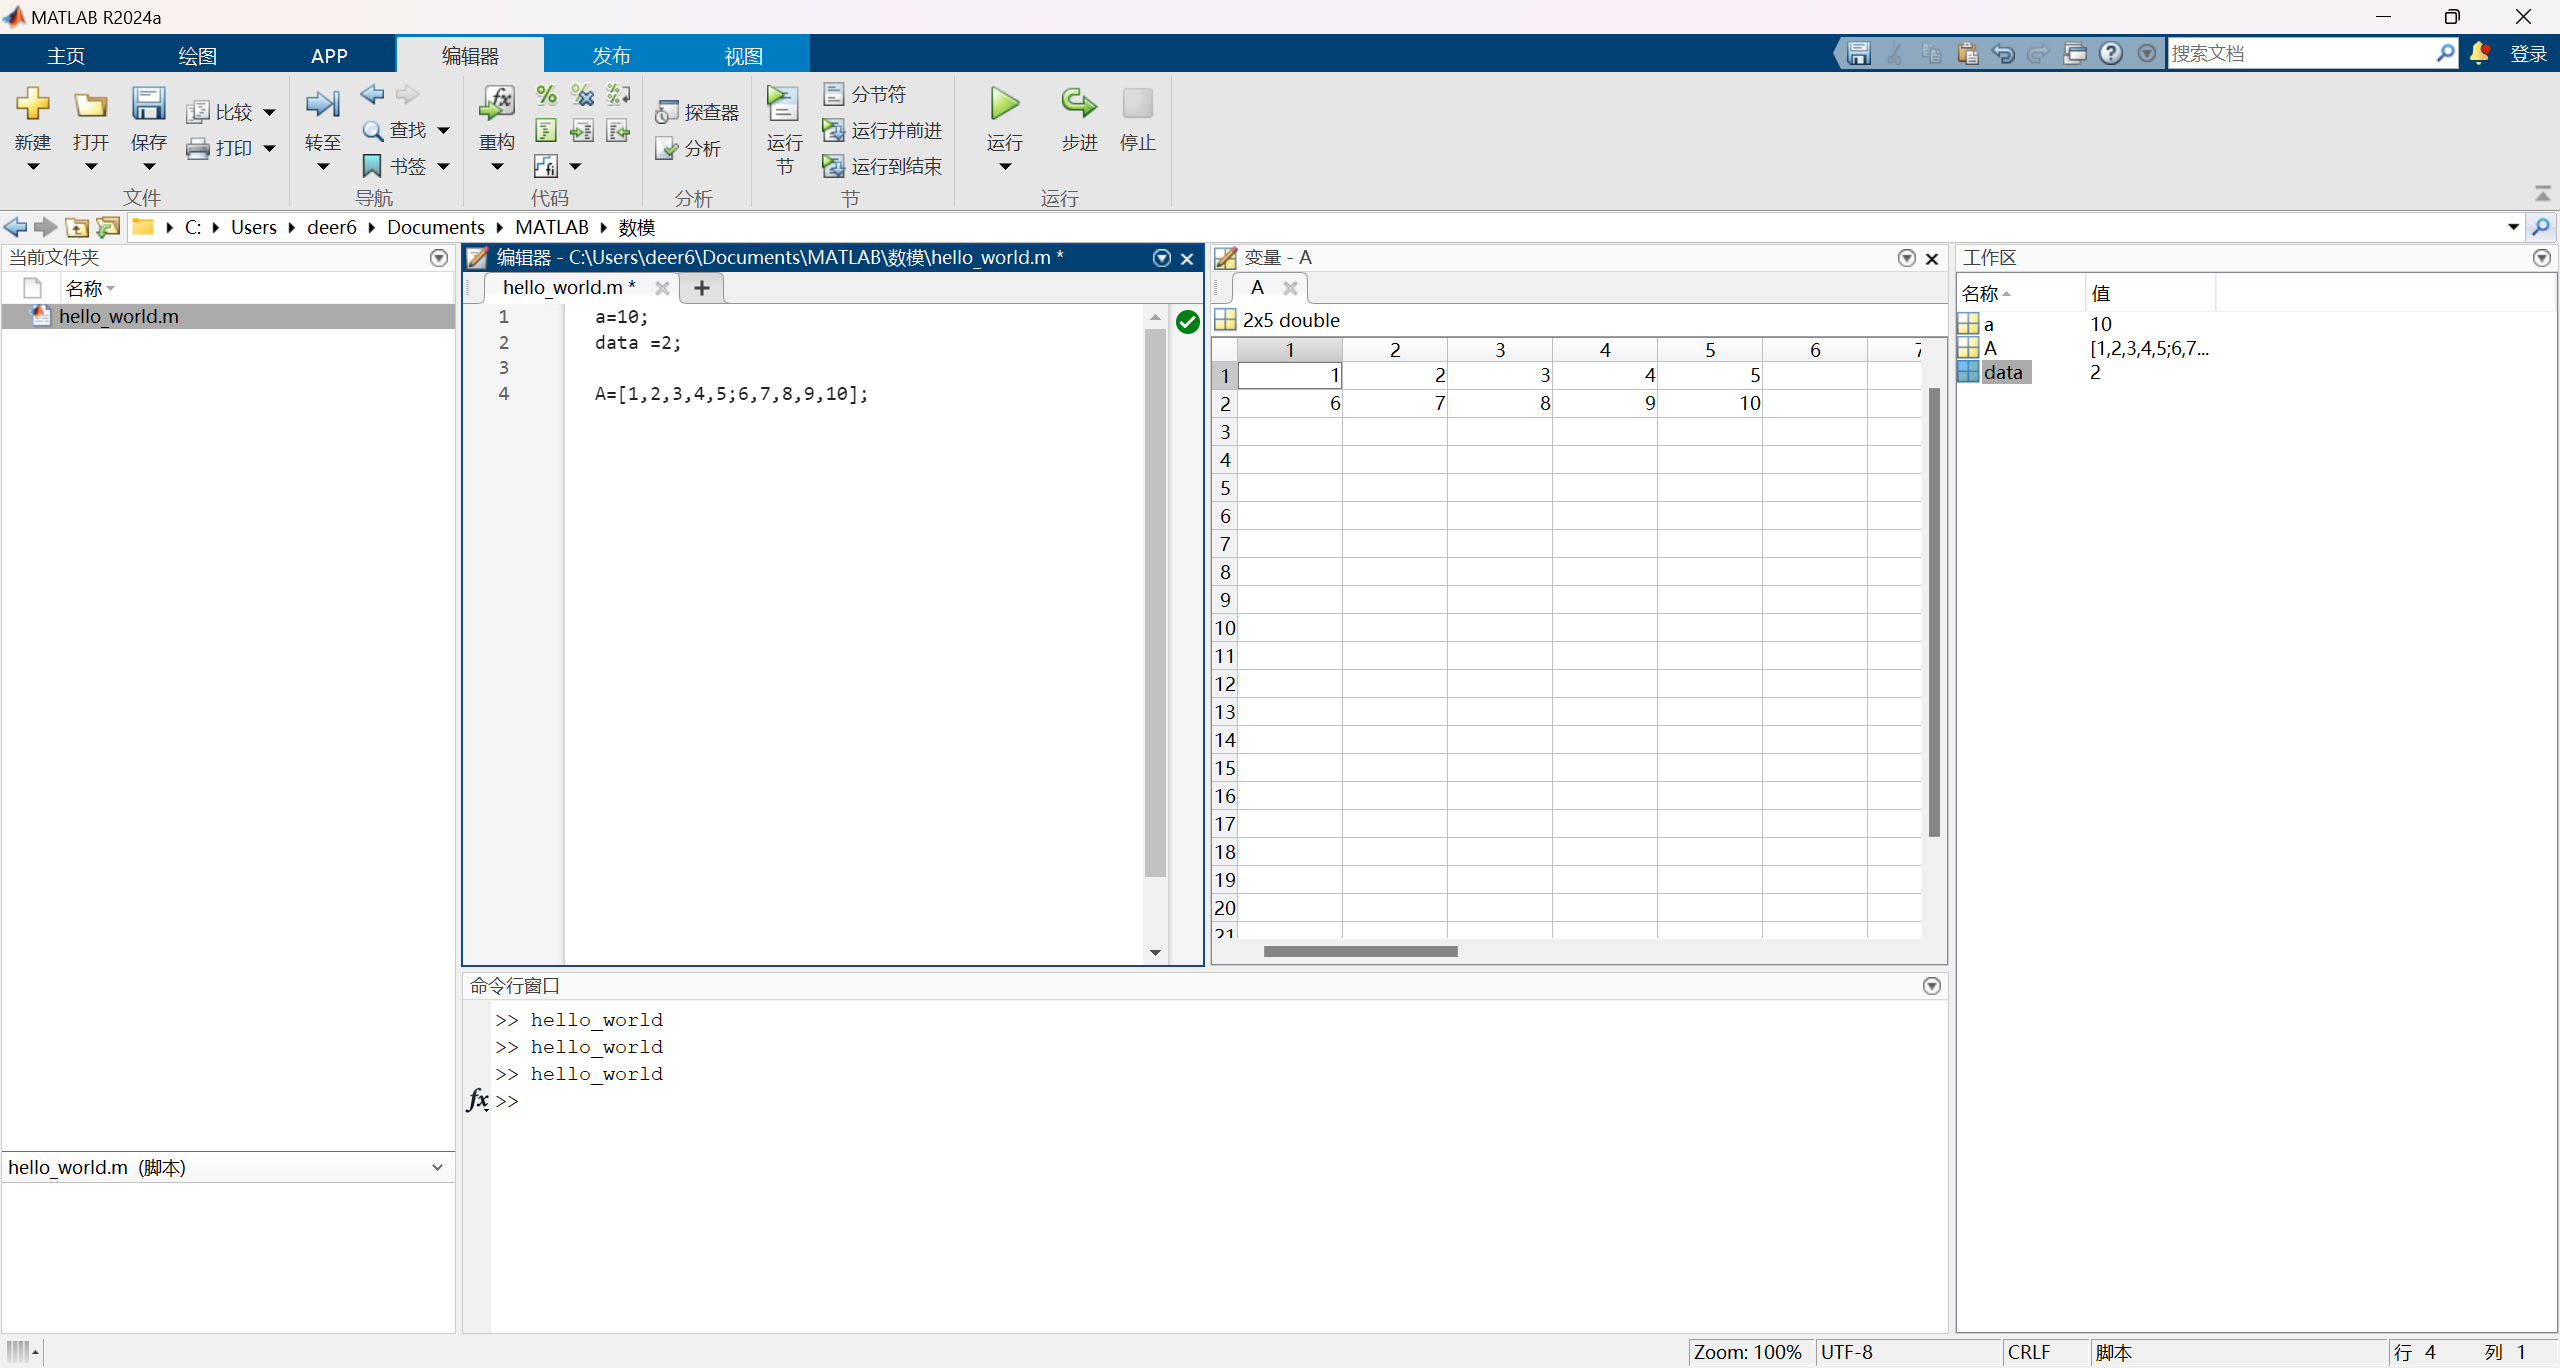Click the green code analyzer checkmark
The height and width of the screenshot is (1368, 2560).
[x=1187, y=322]
